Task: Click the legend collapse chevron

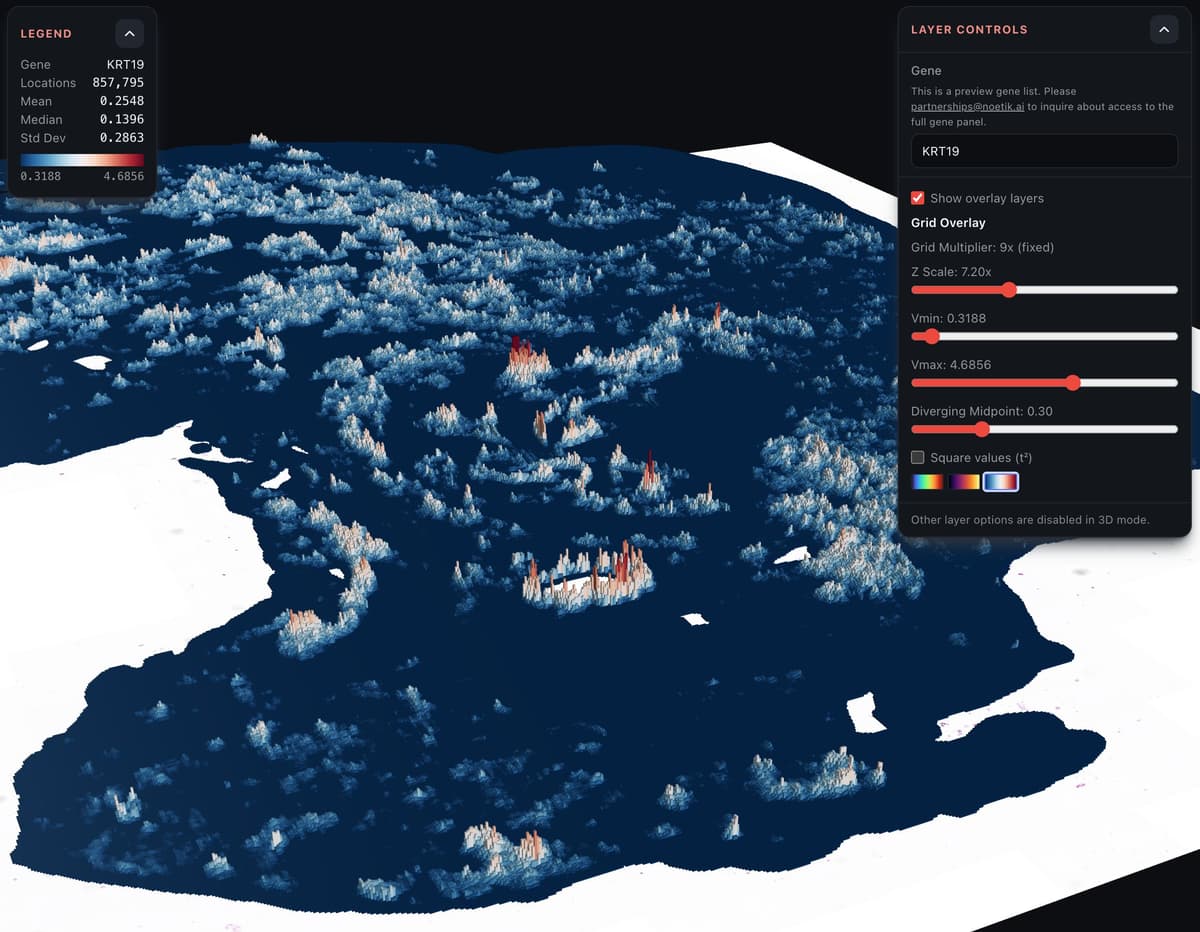Action: (x=129, y=33)
